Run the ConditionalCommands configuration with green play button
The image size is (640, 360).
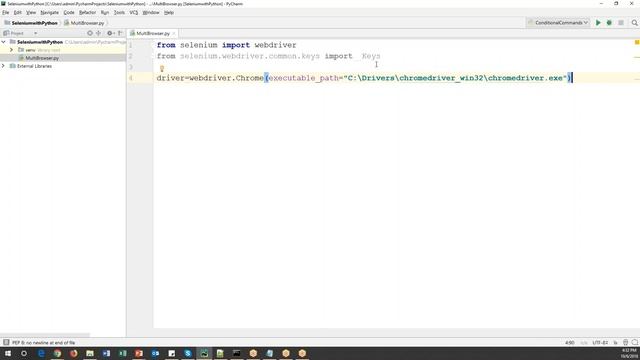tap(598, 23)
